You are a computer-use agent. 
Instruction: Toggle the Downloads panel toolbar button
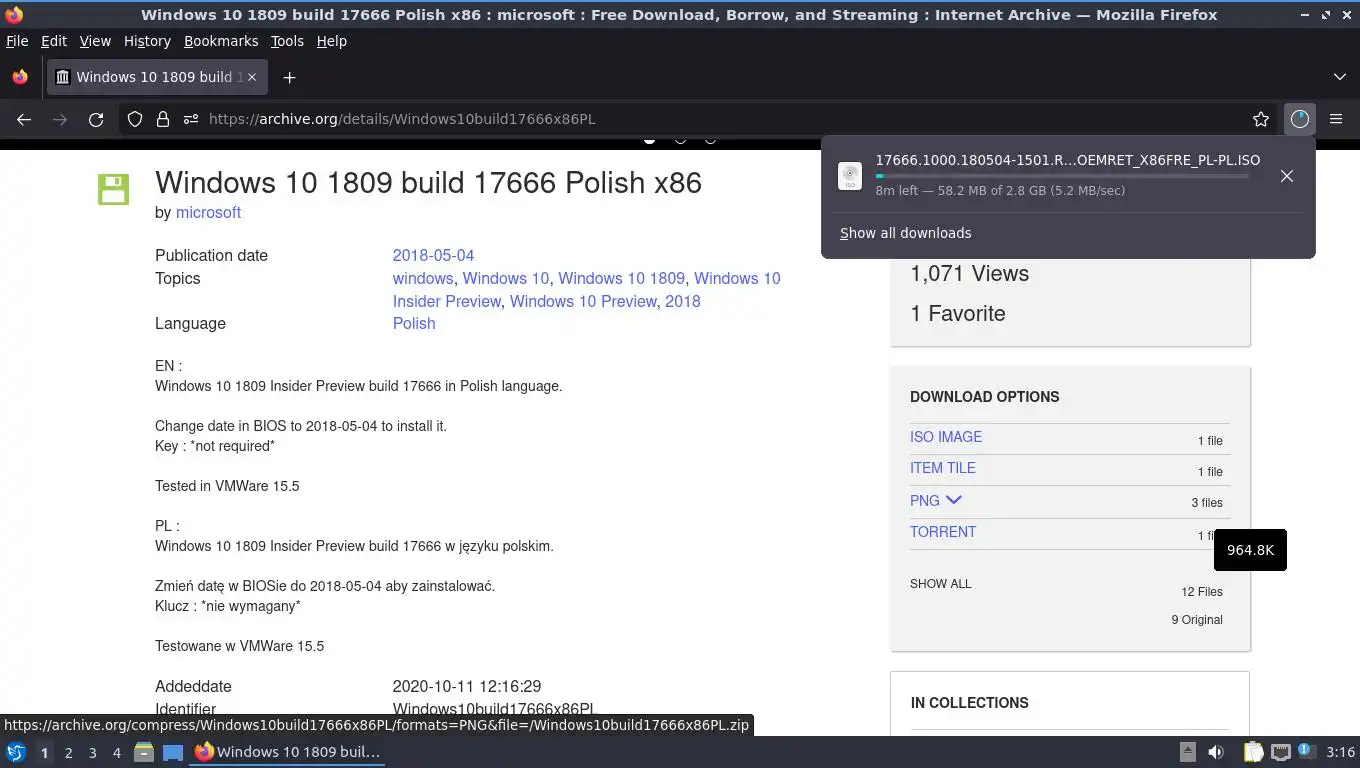[1299, 119]
